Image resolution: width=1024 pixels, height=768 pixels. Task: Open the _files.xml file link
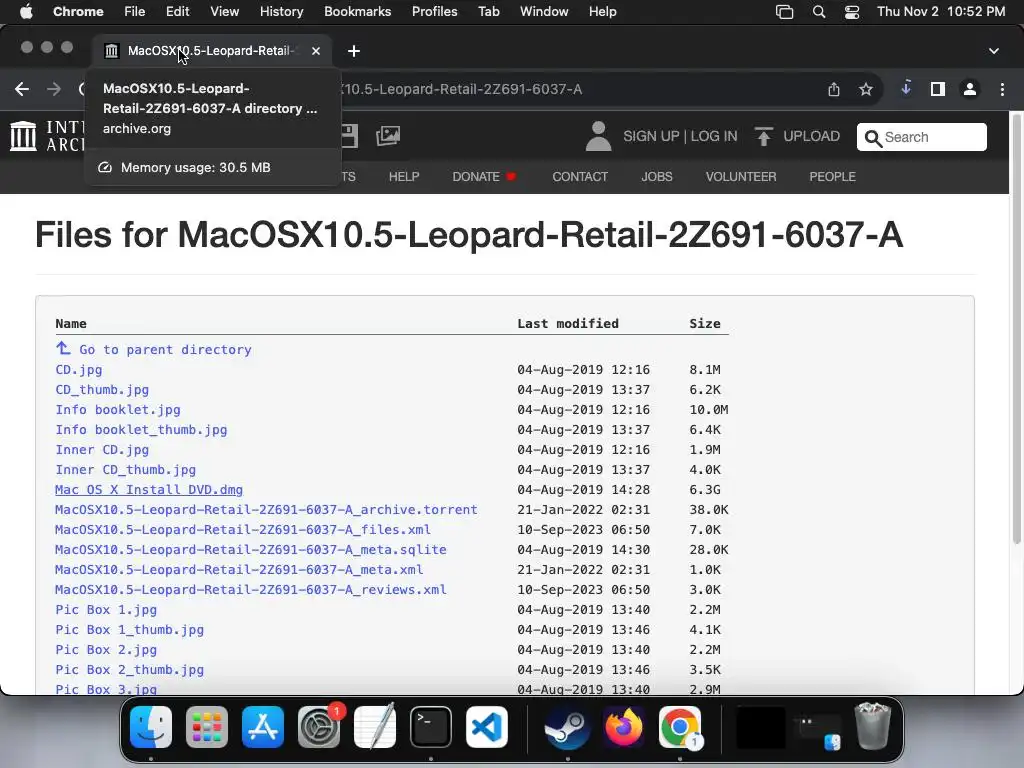pyautogui.click(x=242, y=530)
